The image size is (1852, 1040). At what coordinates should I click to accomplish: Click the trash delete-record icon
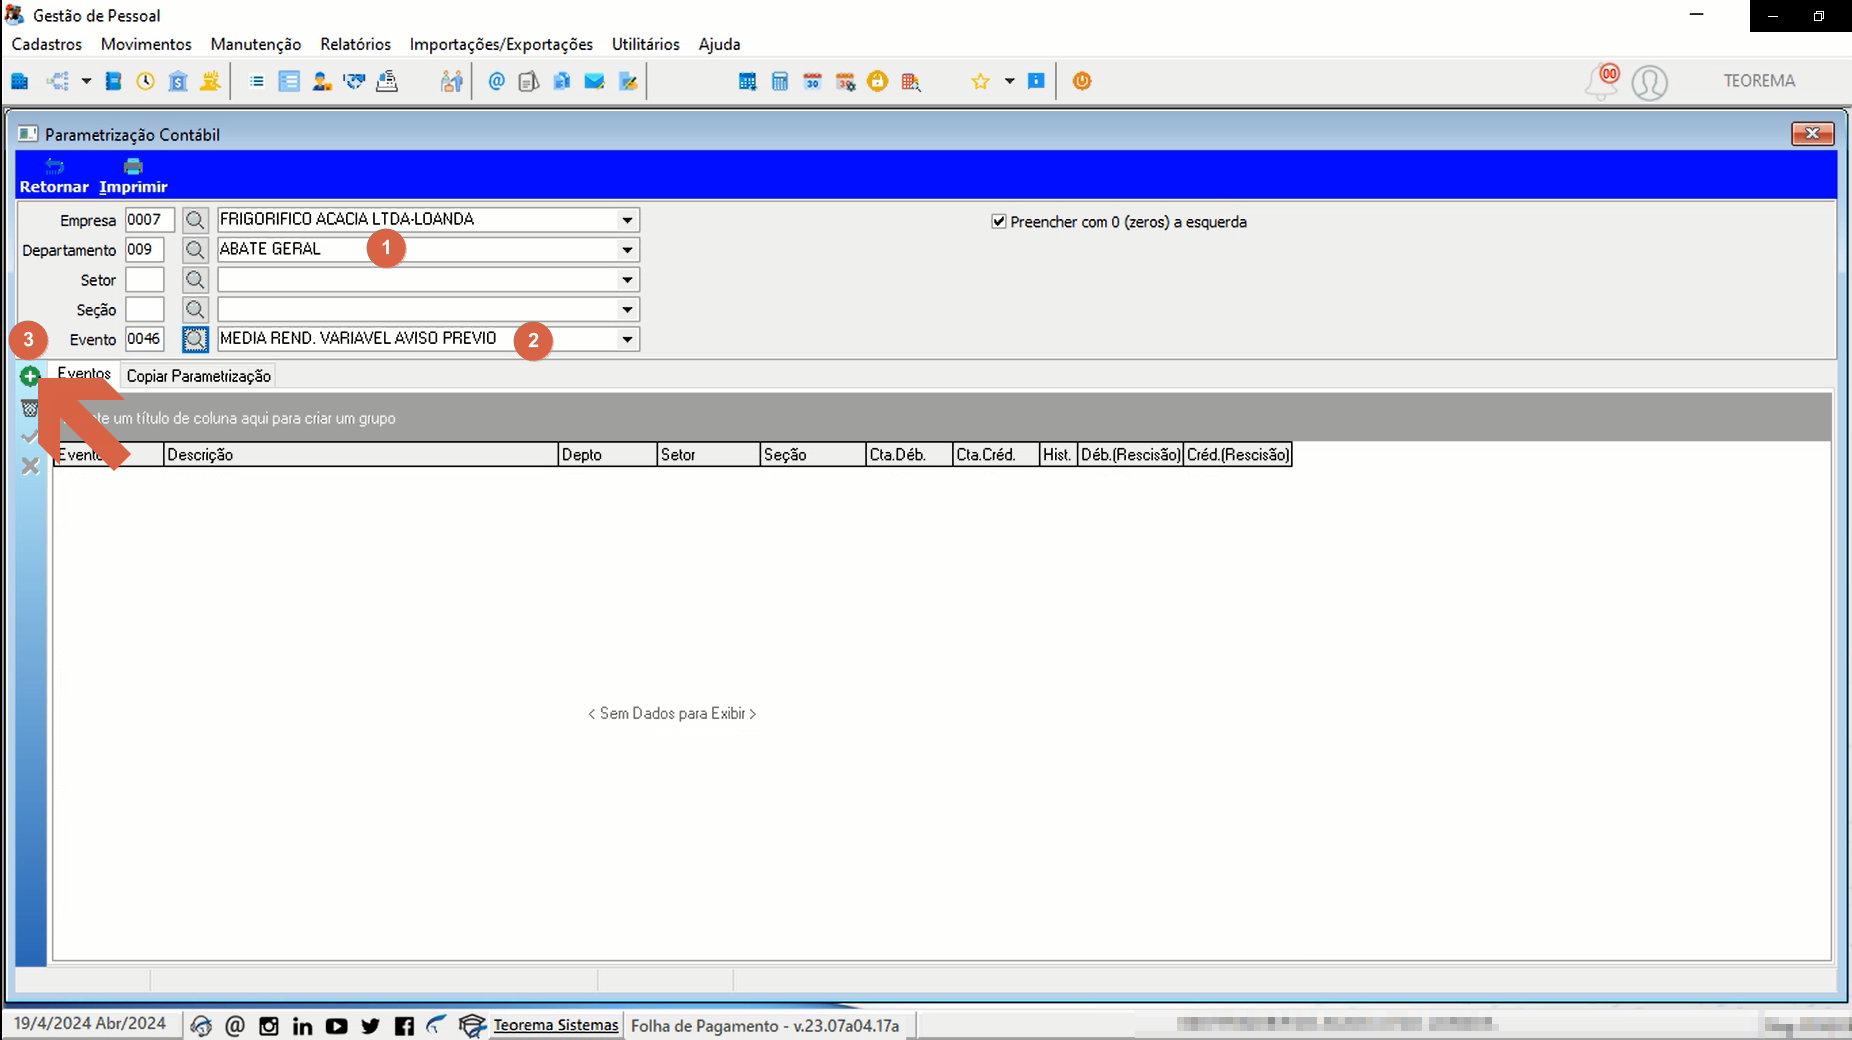click(x=30, y=408)
